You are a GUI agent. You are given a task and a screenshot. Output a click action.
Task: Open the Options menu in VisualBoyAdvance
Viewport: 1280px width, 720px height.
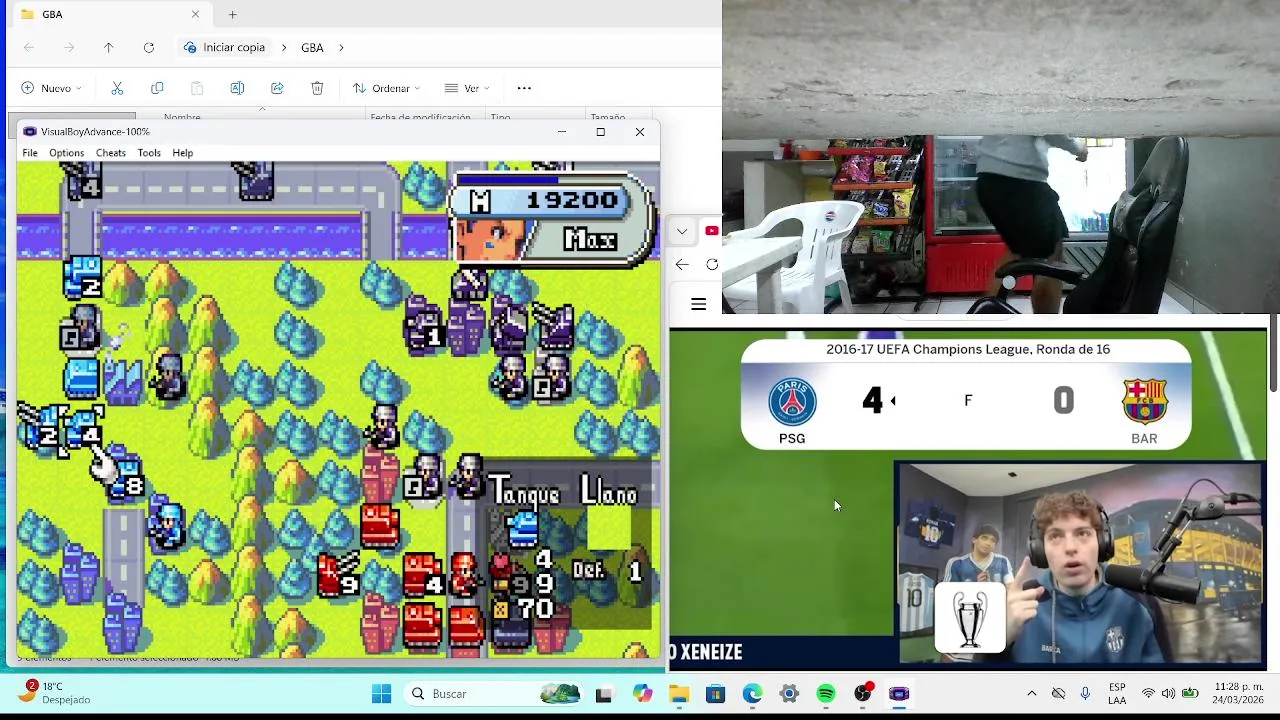(66, 153)
